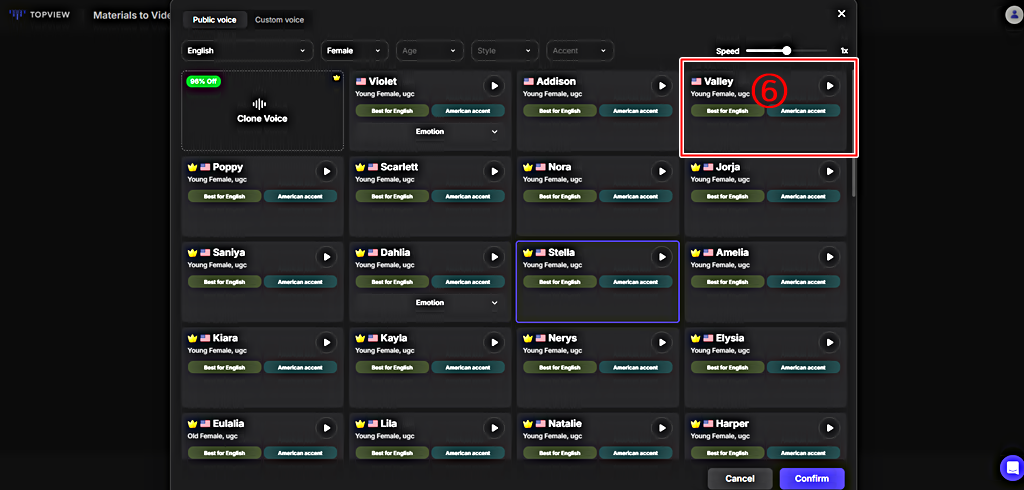
Task: Play Scarlett voice preview
Action: click(x=494, y=171)
